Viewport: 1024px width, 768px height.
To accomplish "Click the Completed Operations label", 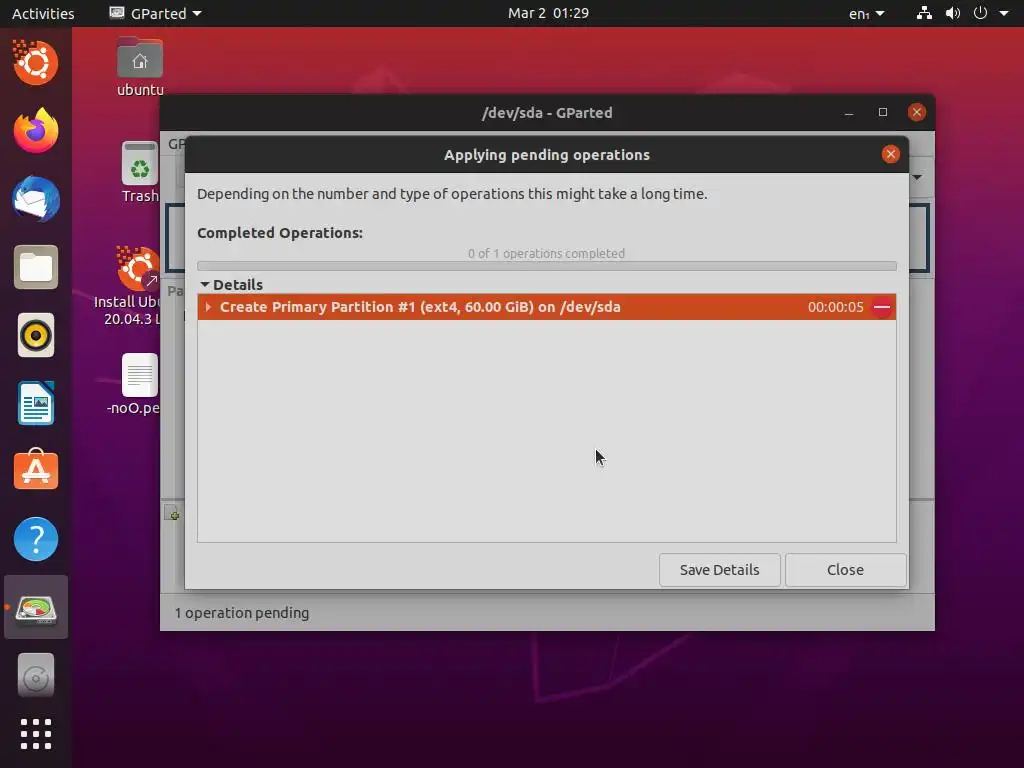I will [280, 233].
